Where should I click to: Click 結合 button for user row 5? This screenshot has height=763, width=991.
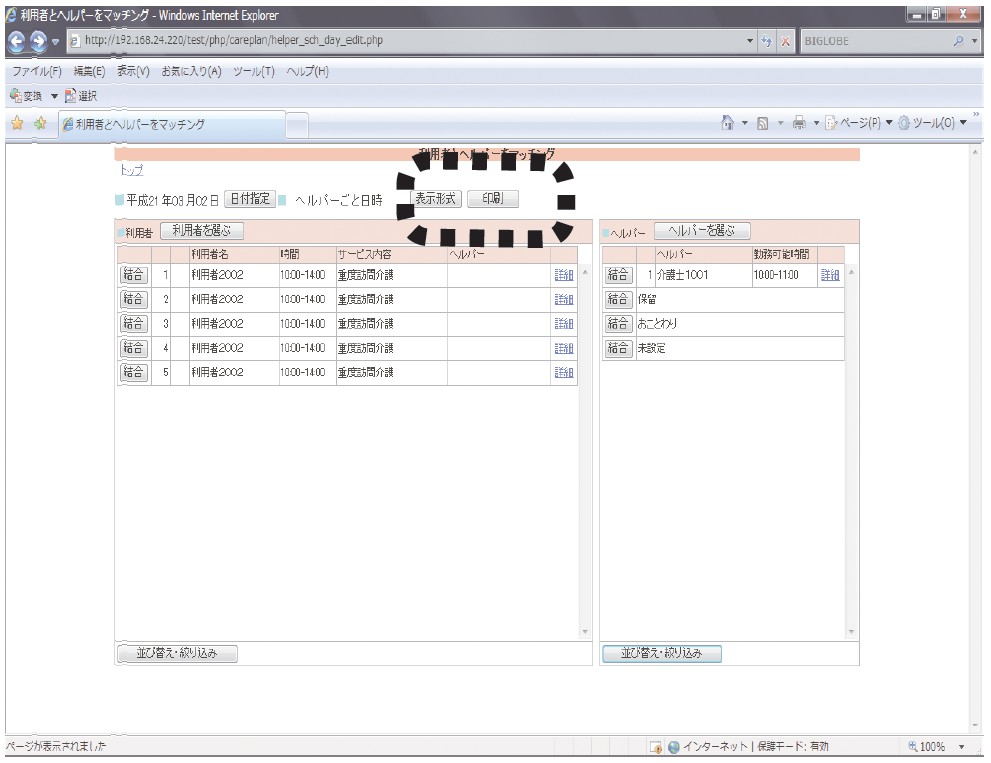(133, 372)
